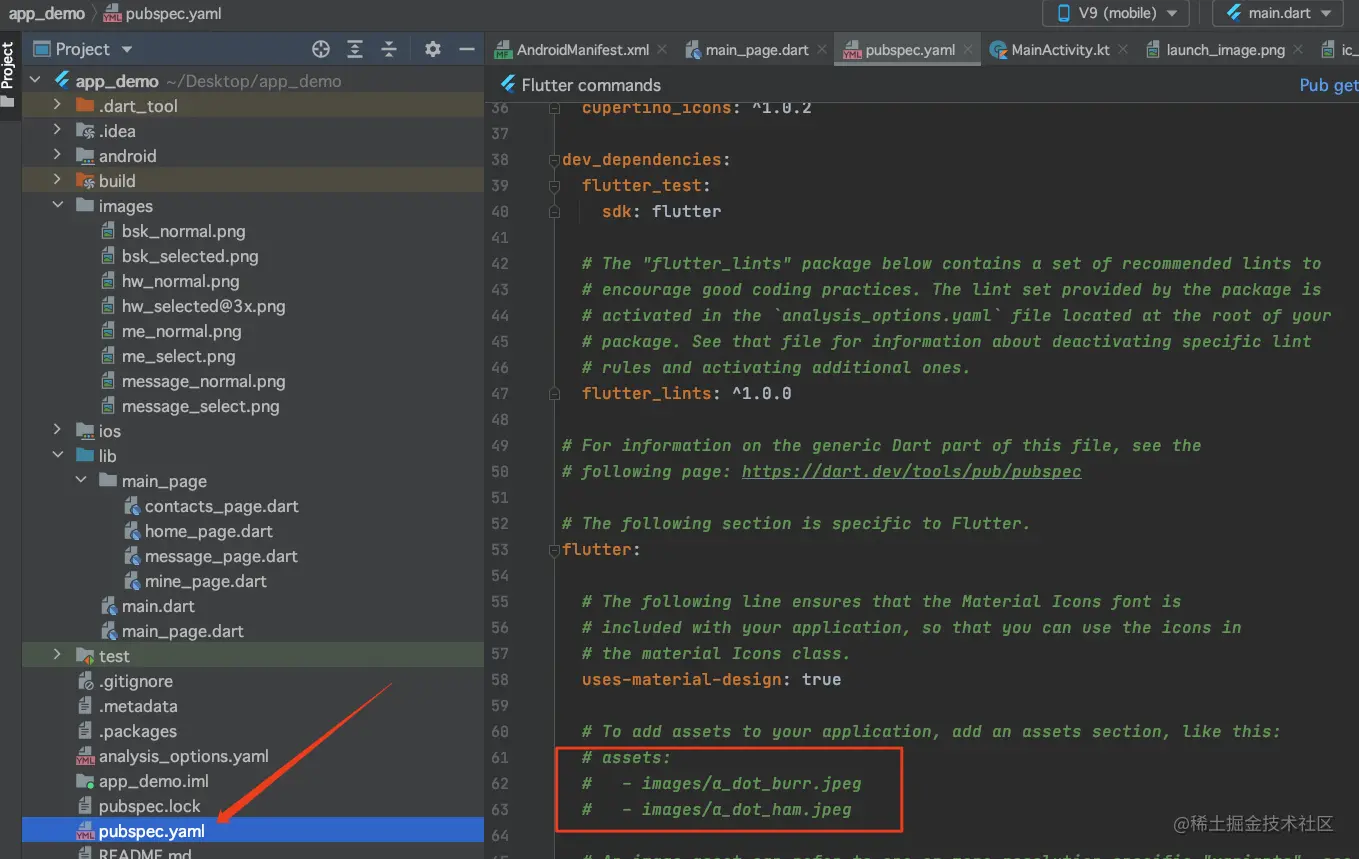Image resolution: width=1359 pixels, height=859 pixels.
Task: Collapse the images folder
Action: pos(58,206)
